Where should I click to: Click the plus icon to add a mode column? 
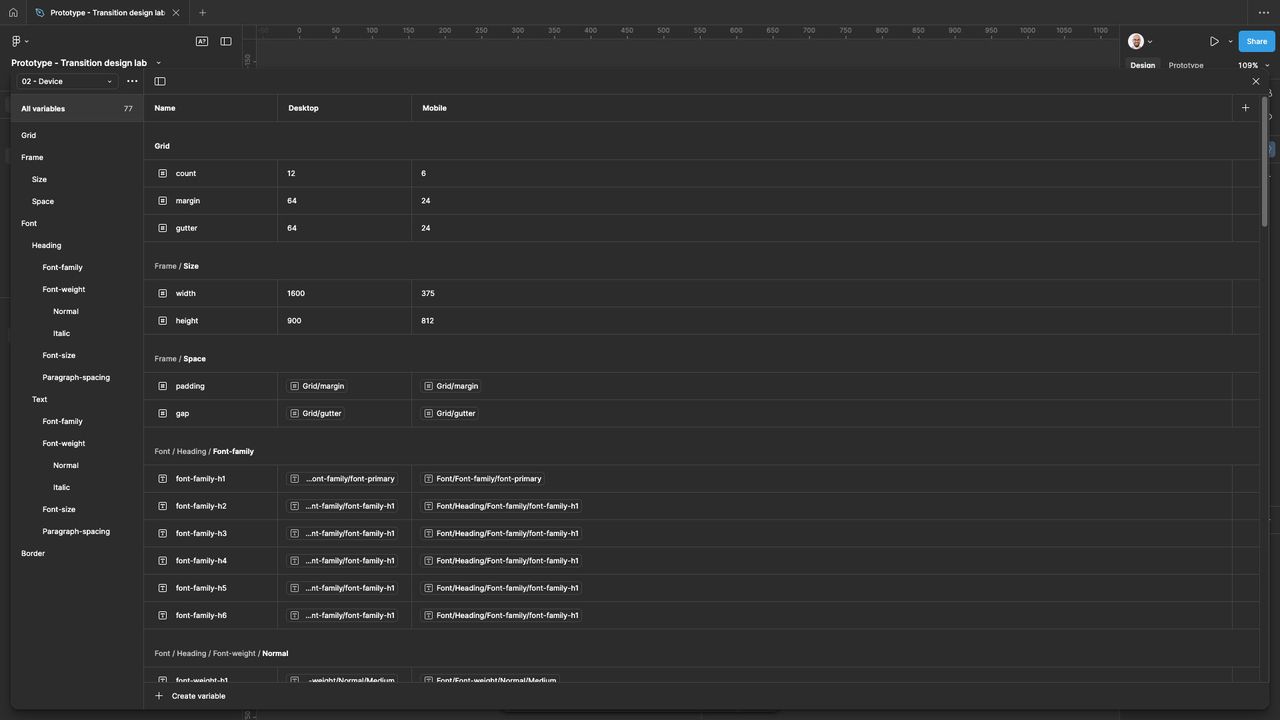coord(1245,108)
